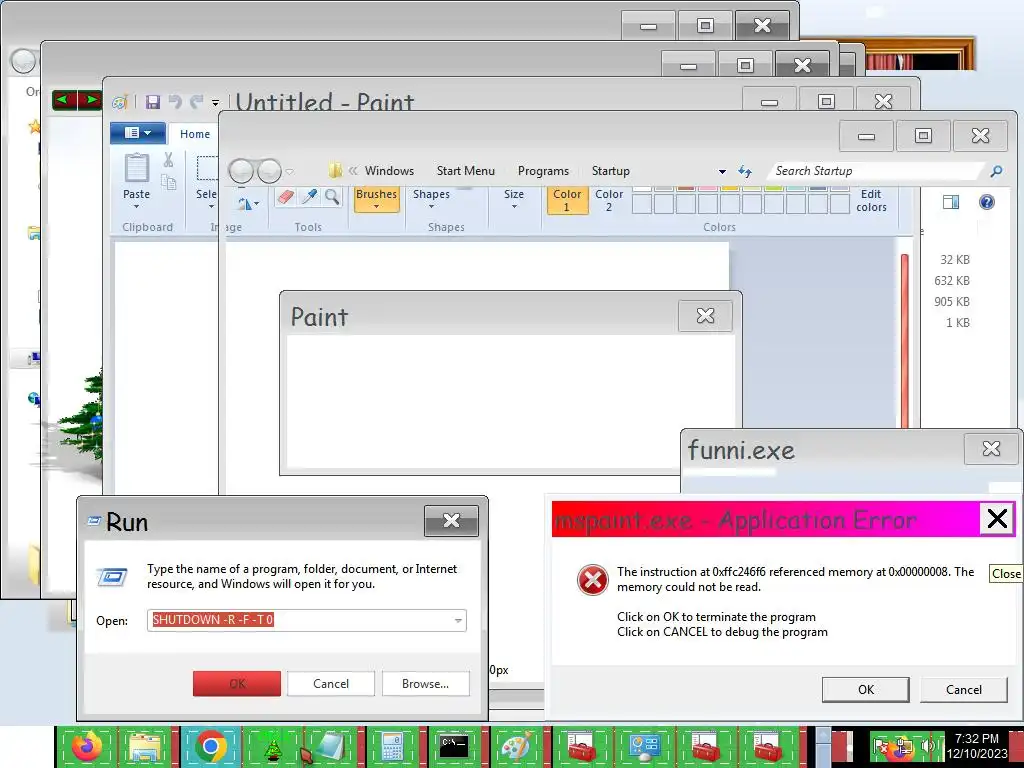Click the clock showing 7:32 PM
The image size is (1024, 768).
point(977,746)
